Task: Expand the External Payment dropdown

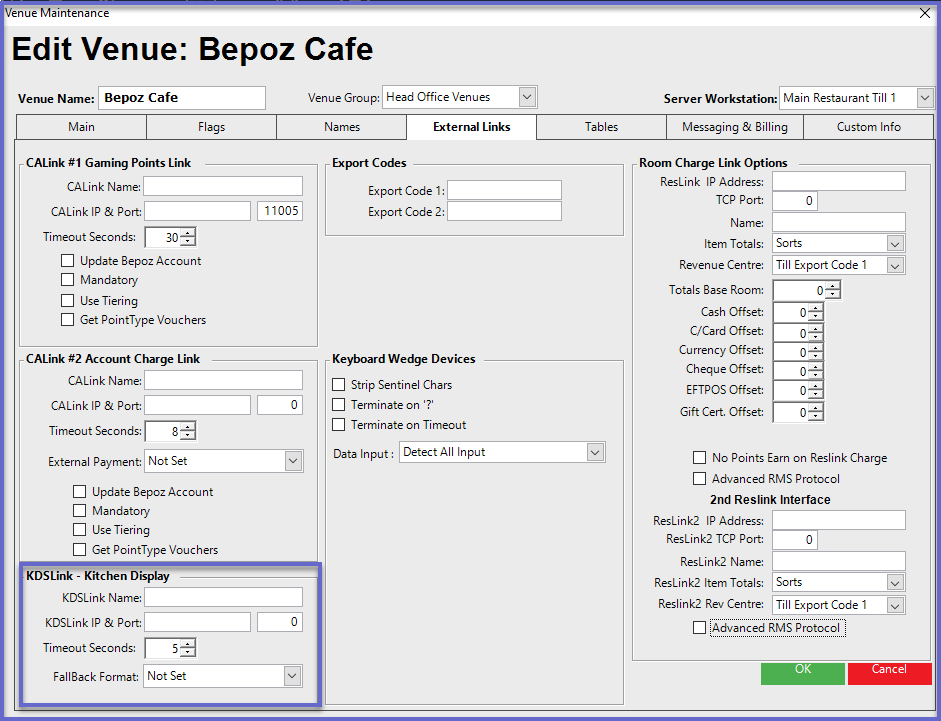Action: tap(292, 462)
